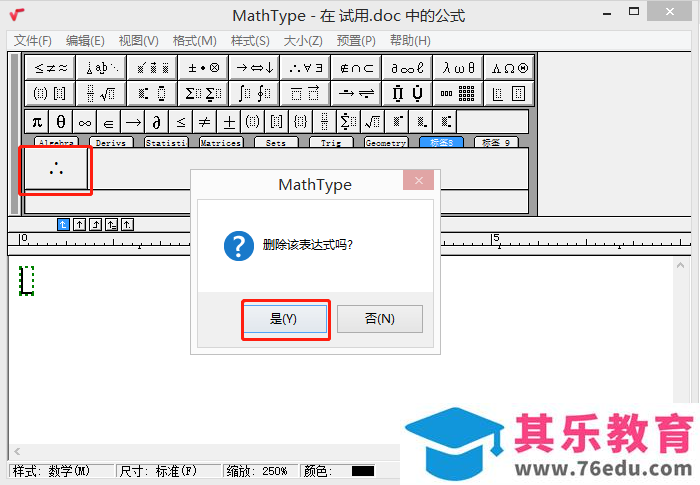The height and width of the screenshot is (485, 700).
Task: Click the black color swatch in status bar
Action: [362, 471]
